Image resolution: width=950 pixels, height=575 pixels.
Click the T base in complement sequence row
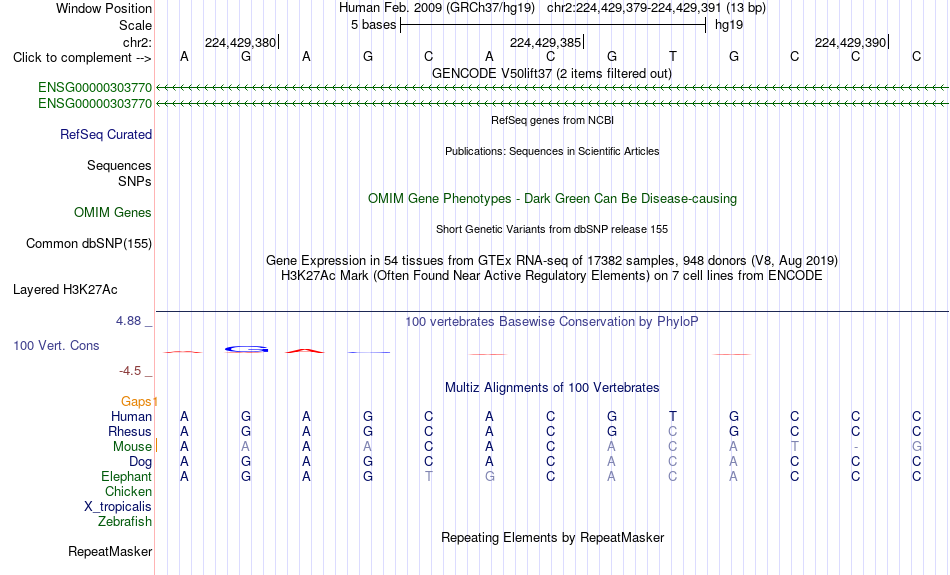(x=673, y=57)
